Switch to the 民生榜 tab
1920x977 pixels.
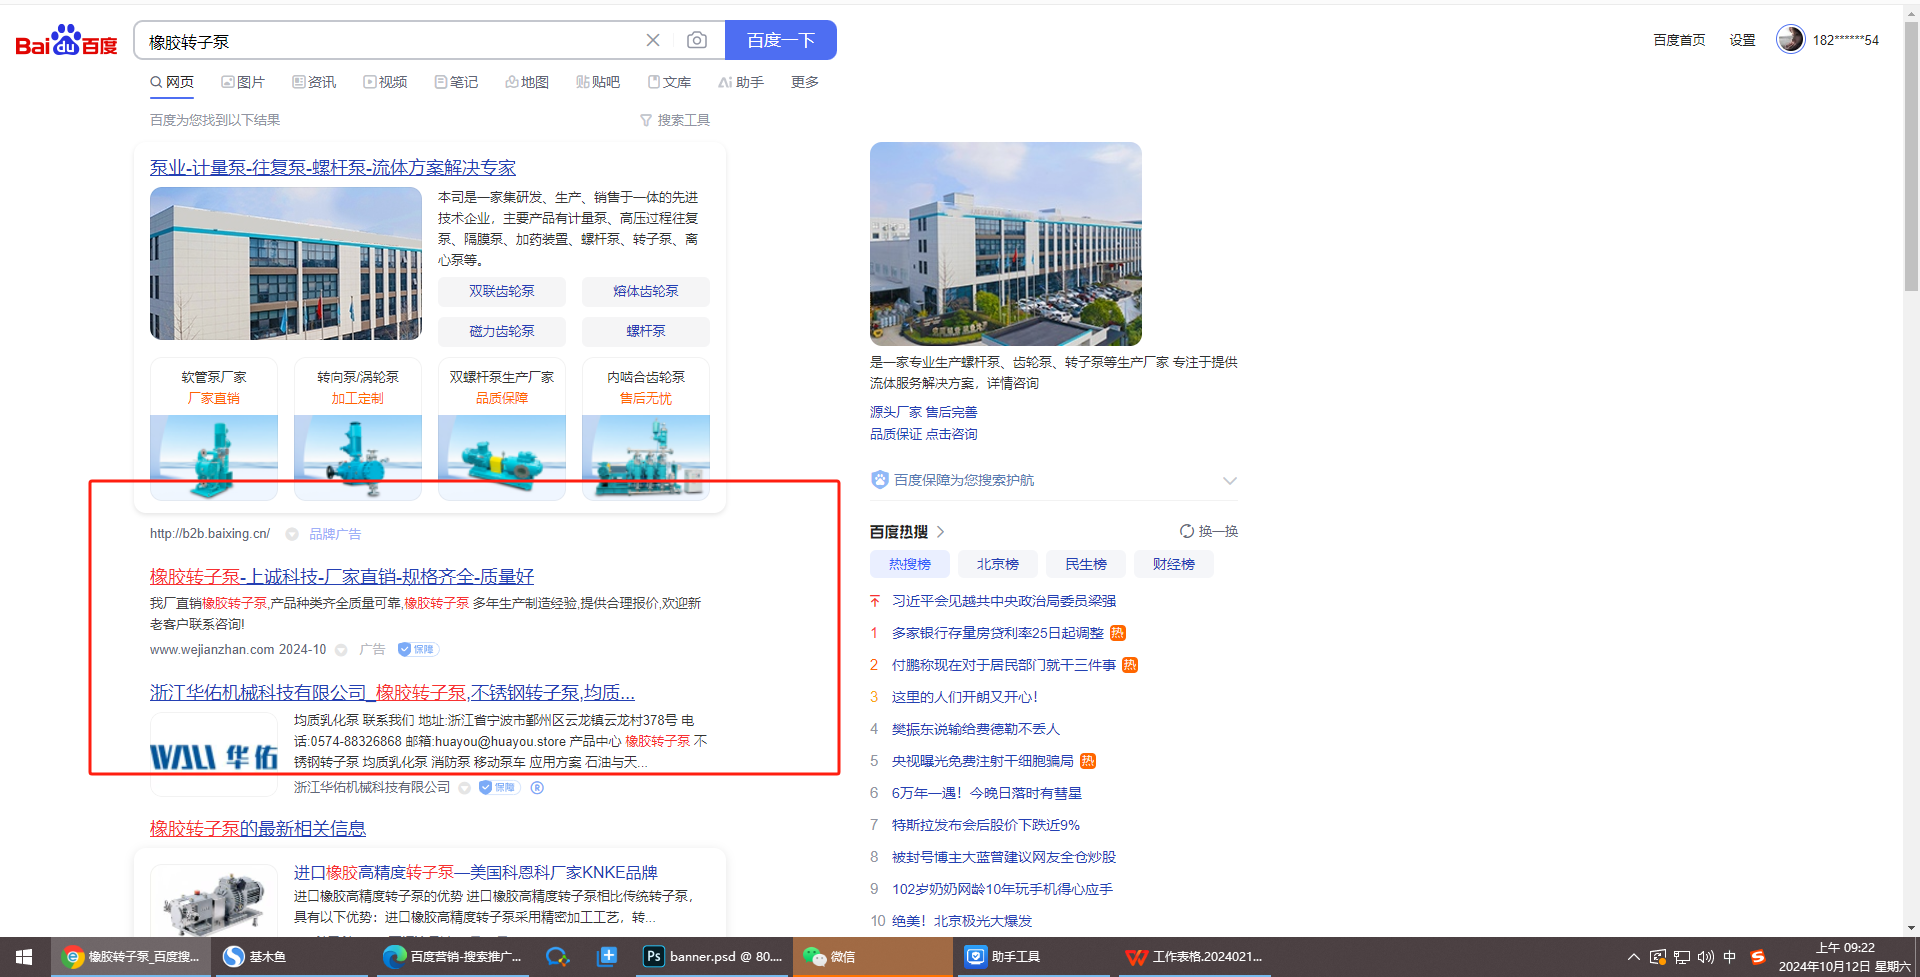click(x=1086, y=564)
